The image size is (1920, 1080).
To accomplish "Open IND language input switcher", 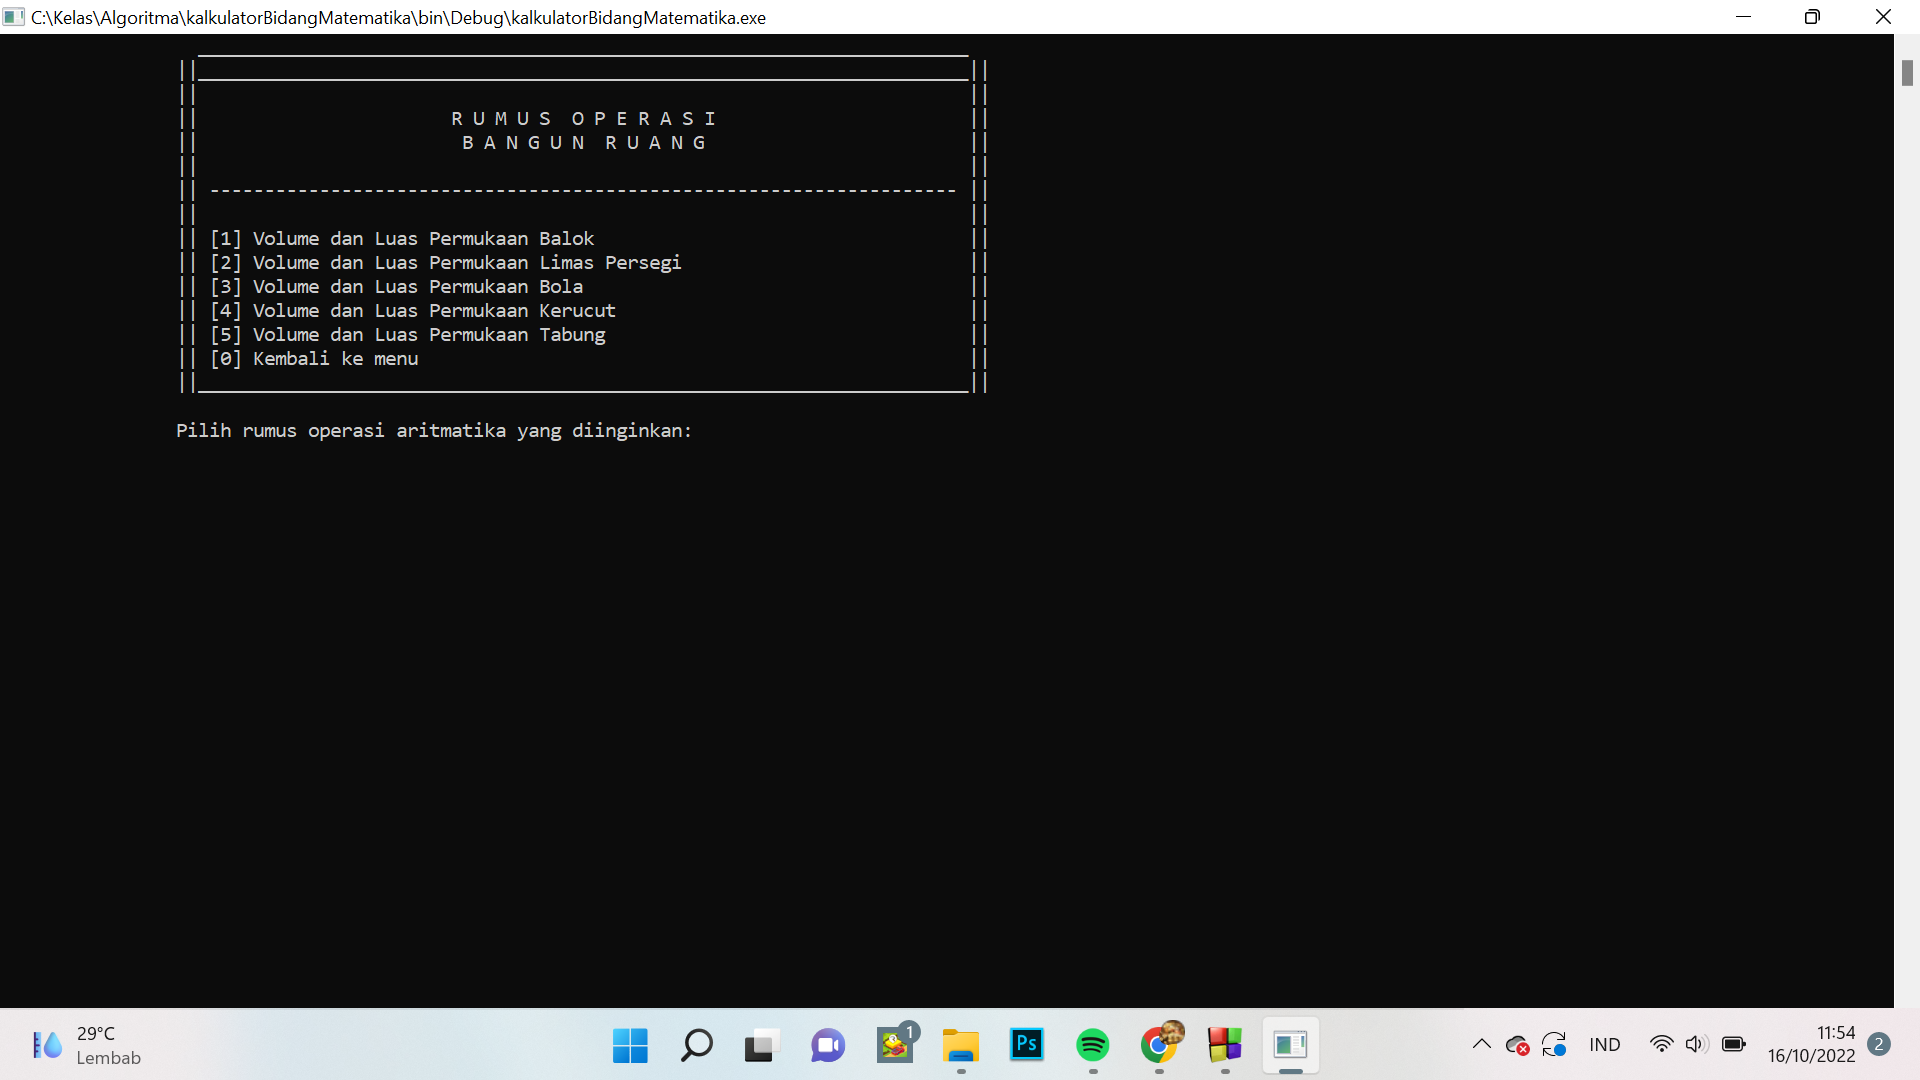I will point(1604,1045).
